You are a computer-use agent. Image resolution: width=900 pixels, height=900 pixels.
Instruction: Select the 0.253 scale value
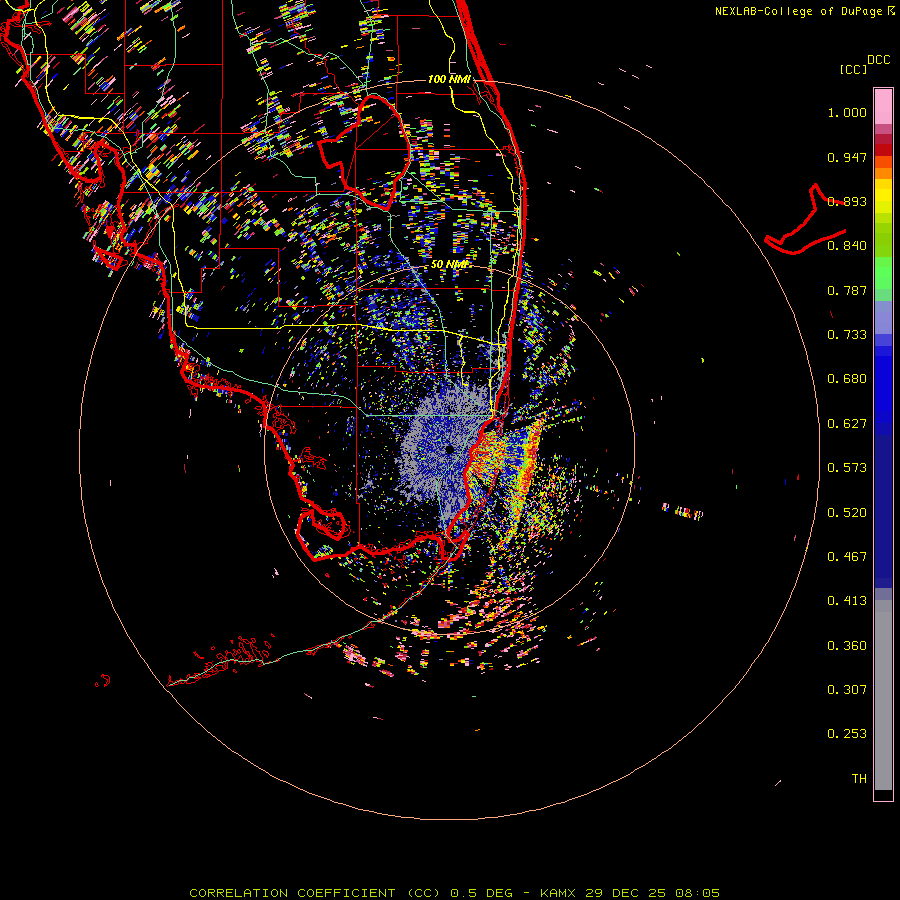pos(847,734)
